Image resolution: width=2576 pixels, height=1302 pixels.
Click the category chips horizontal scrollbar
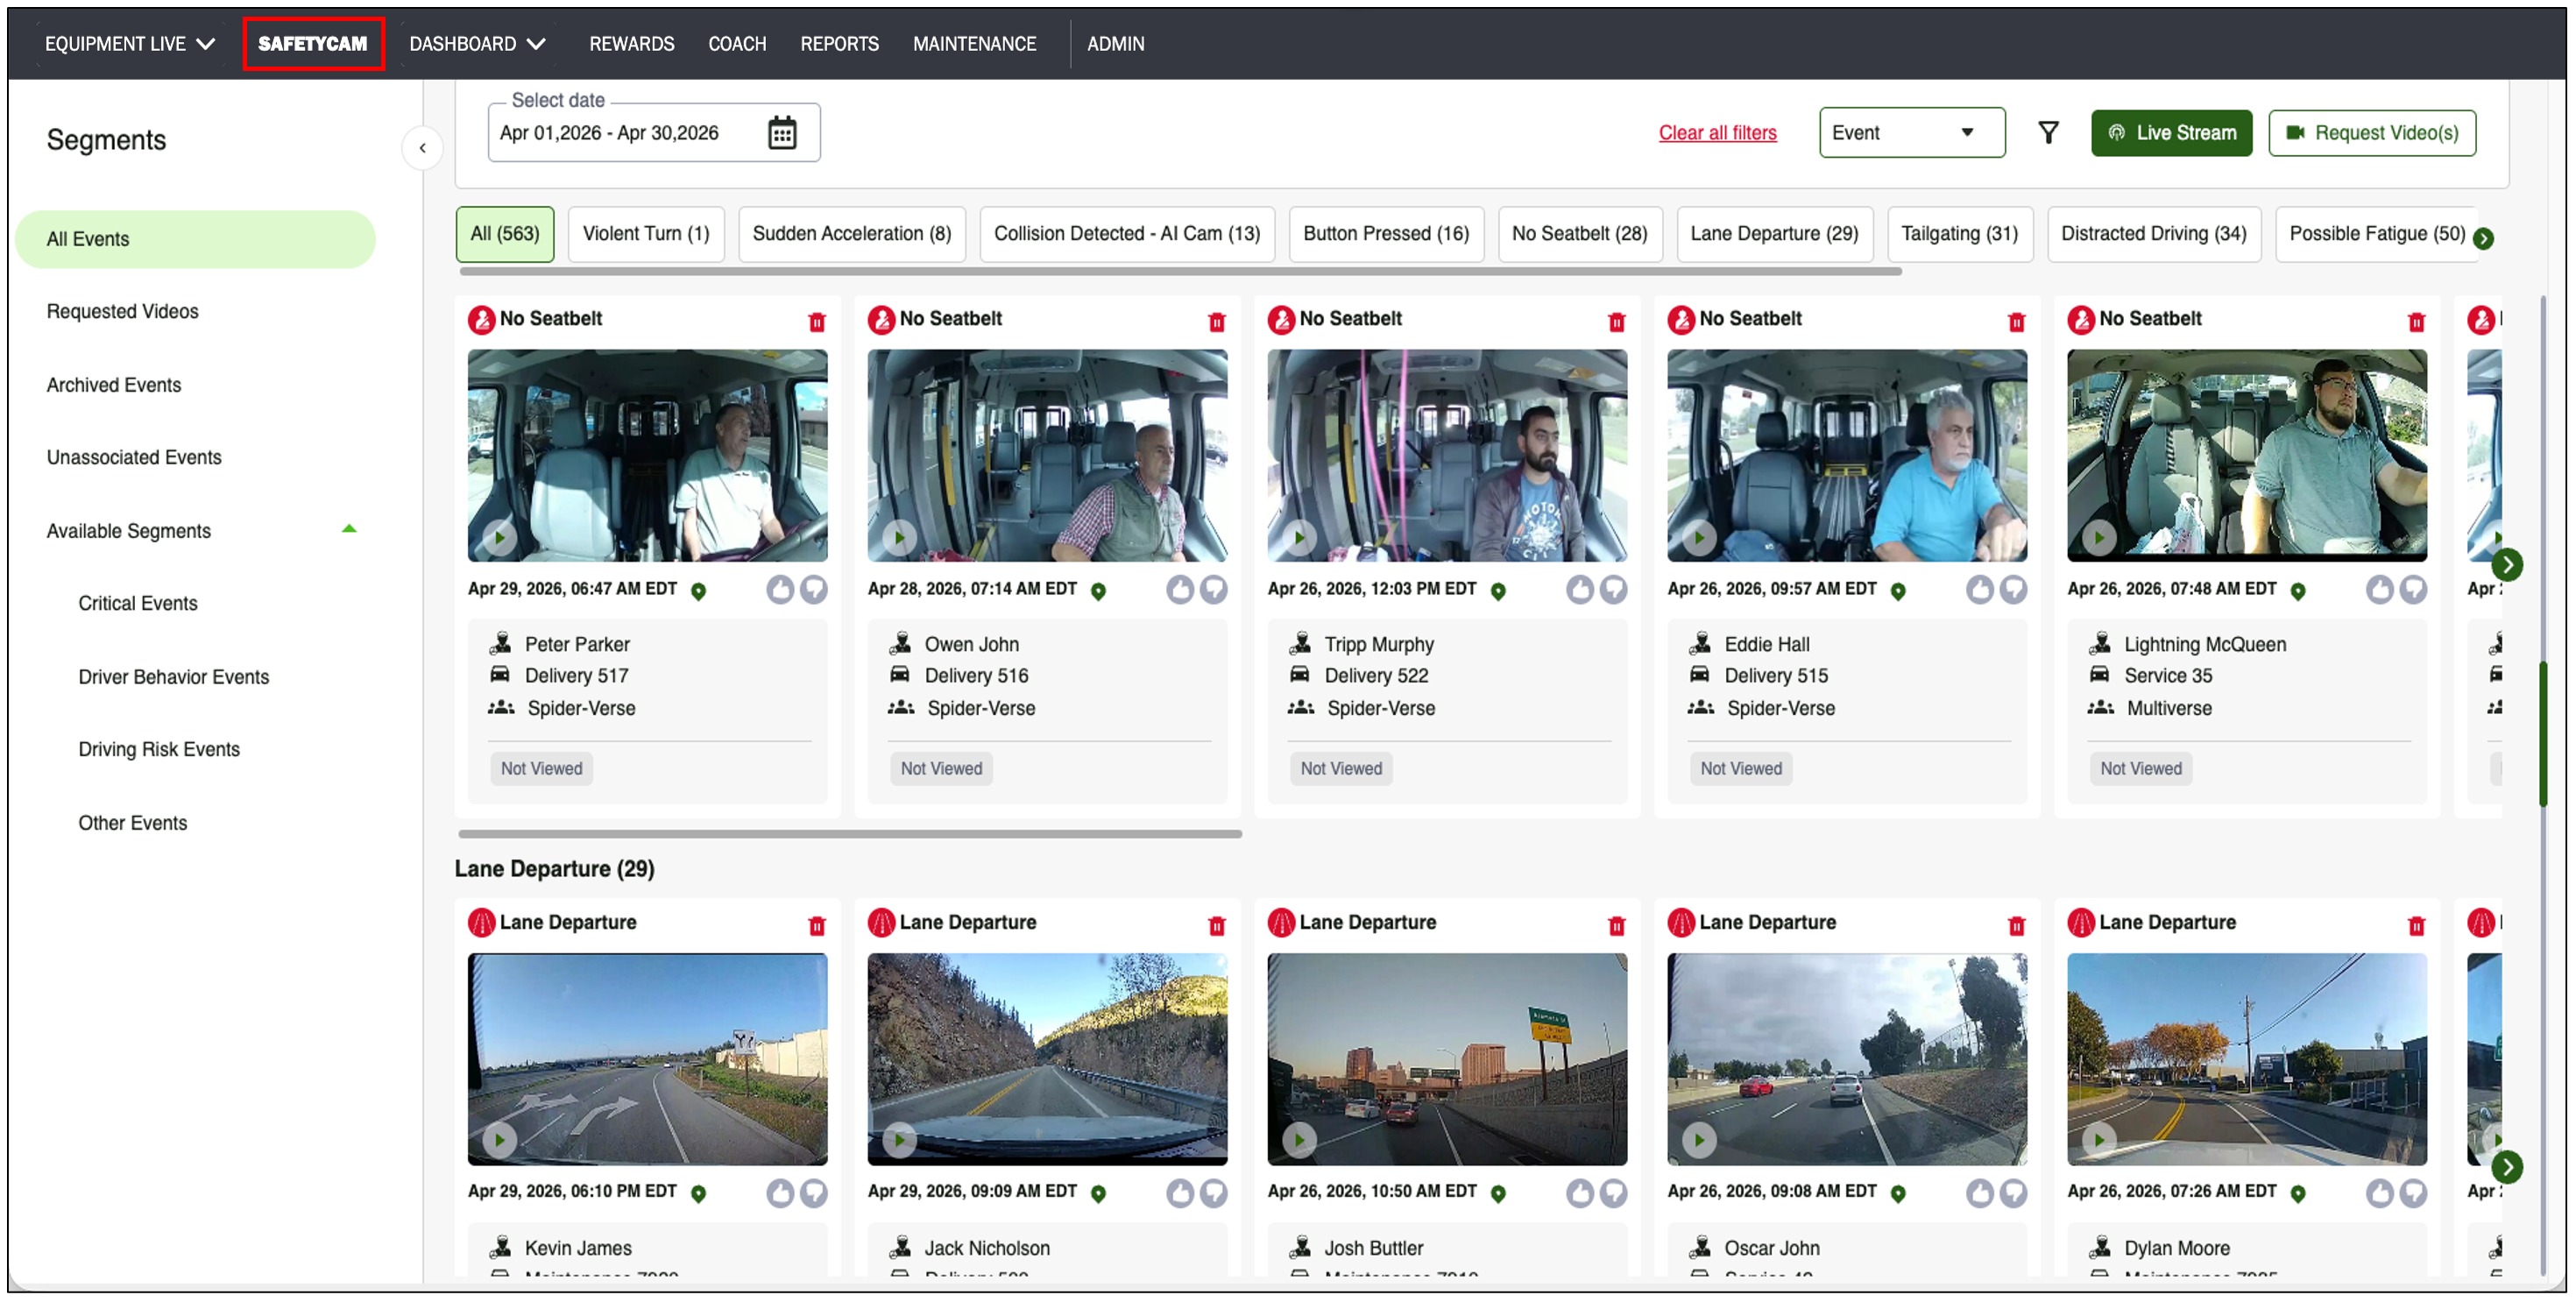tap(1180, 272)
